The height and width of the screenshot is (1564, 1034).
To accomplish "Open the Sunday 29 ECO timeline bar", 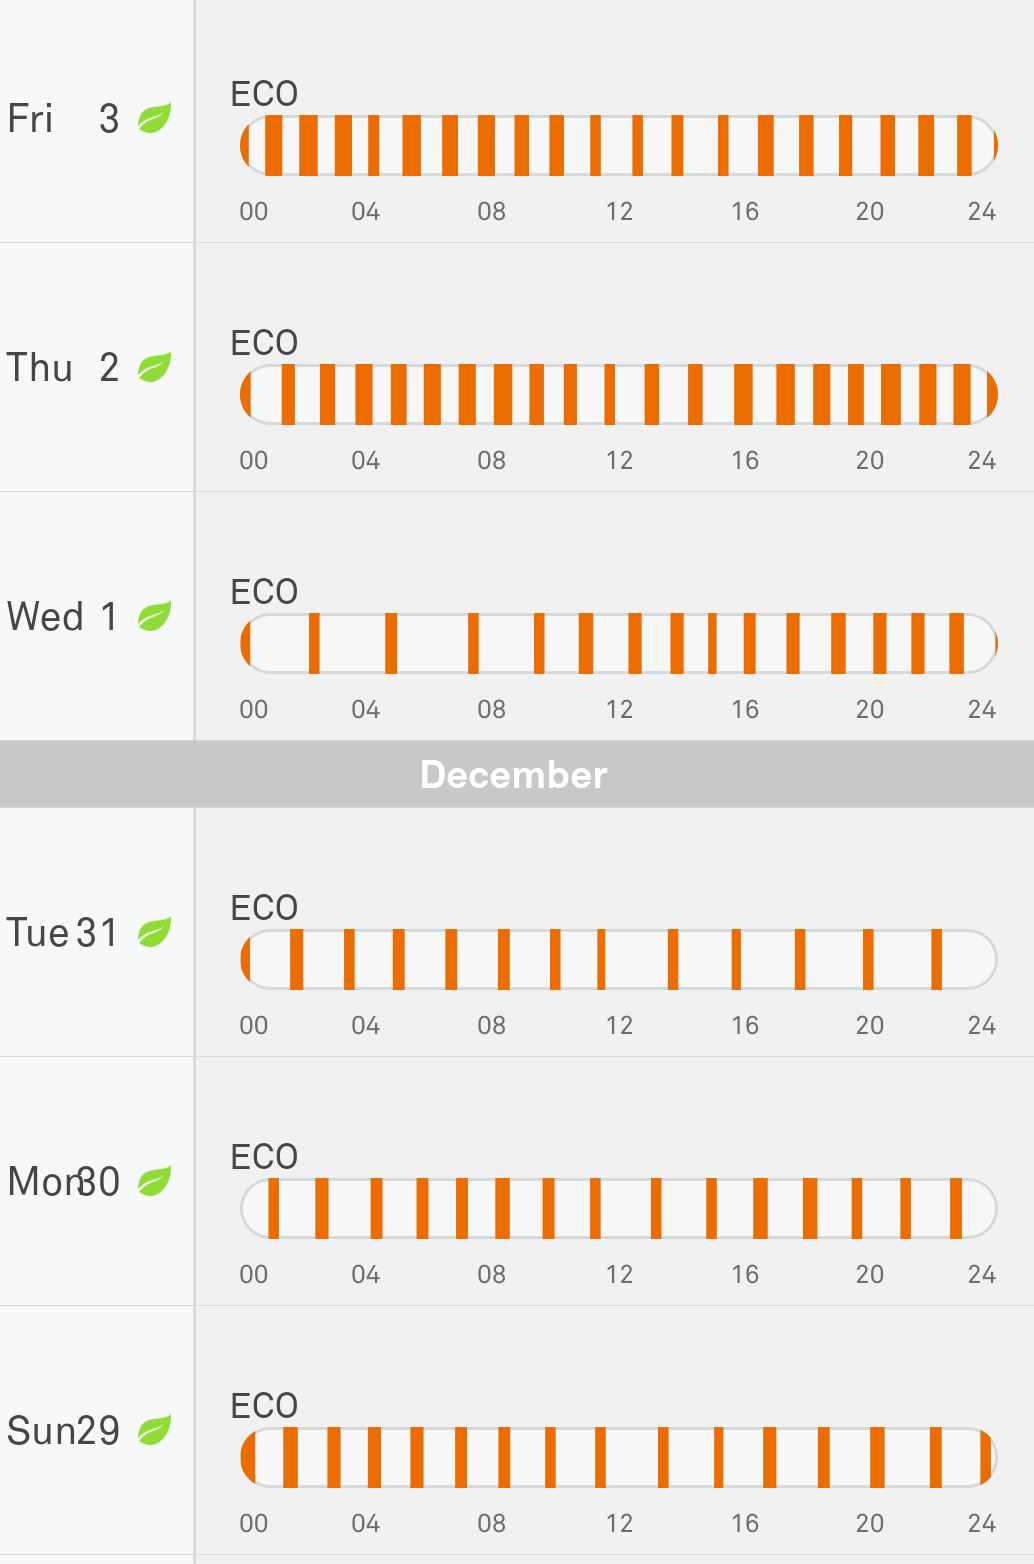I will point(619,1458).
